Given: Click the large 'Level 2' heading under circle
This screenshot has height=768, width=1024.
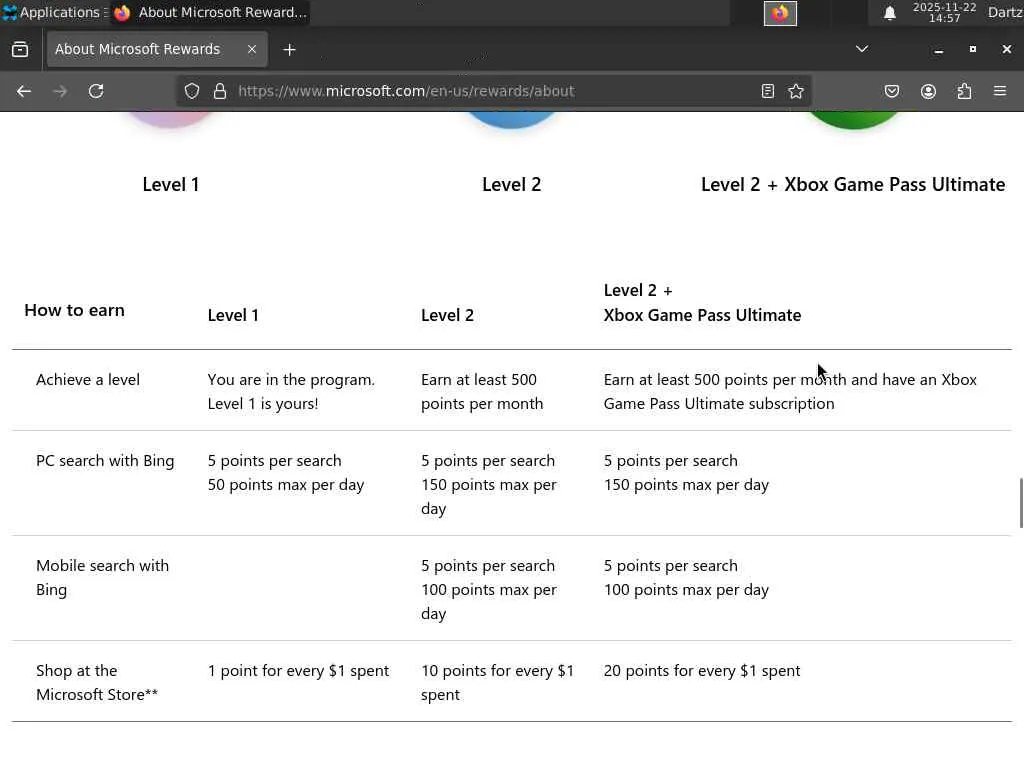Looking at the screenshot, I should click(512, 185).
